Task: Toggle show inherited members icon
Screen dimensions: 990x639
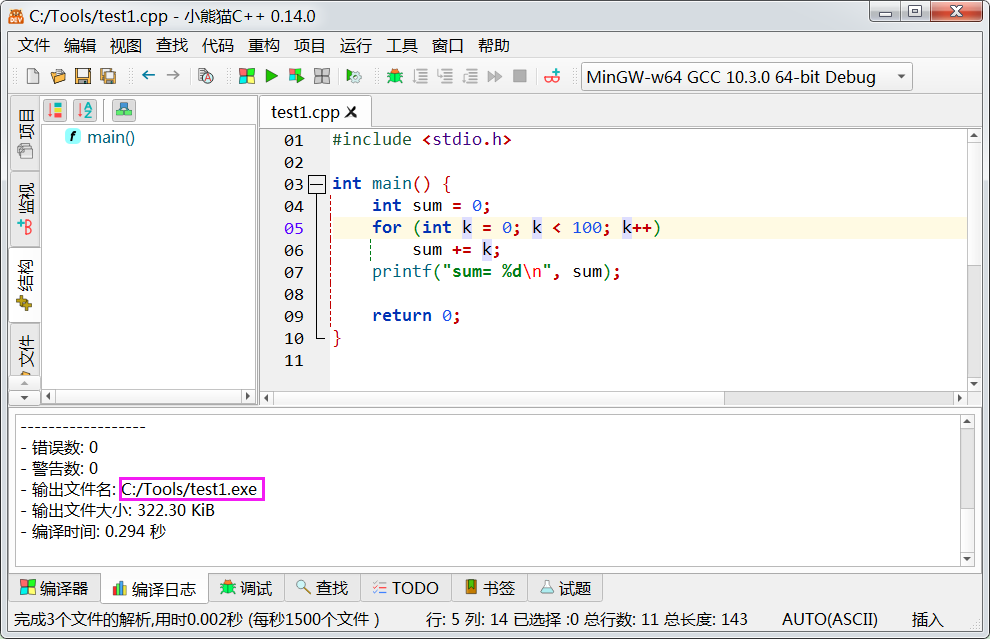Action: pos(124,110)
